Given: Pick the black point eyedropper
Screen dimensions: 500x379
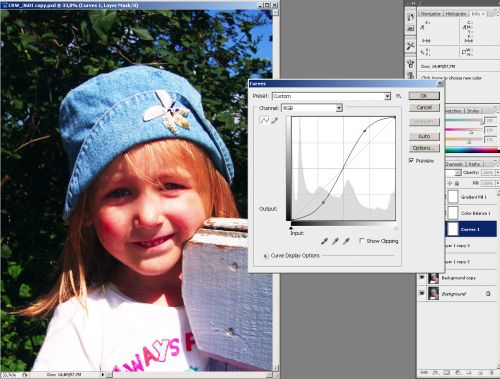Looking at the screenshot, I should (324, 241).
